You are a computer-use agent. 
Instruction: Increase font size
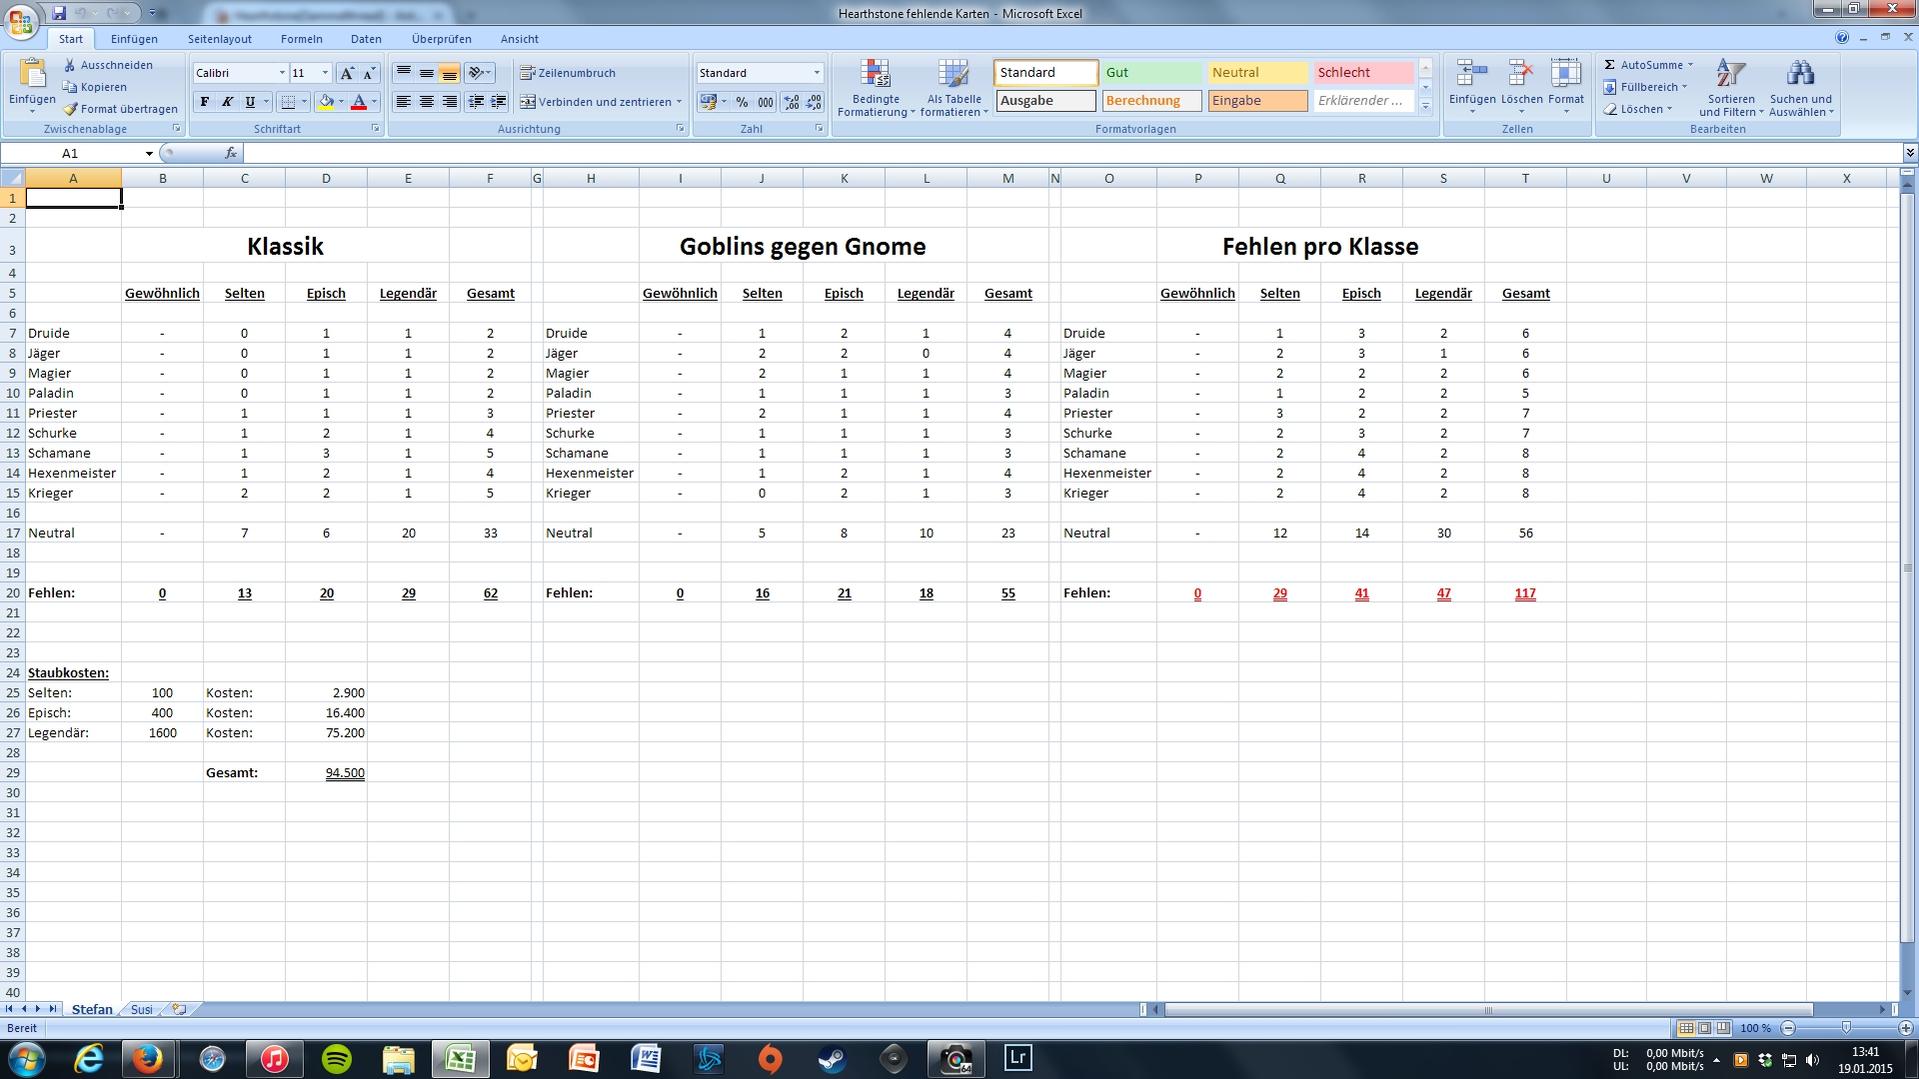(347, 73)
